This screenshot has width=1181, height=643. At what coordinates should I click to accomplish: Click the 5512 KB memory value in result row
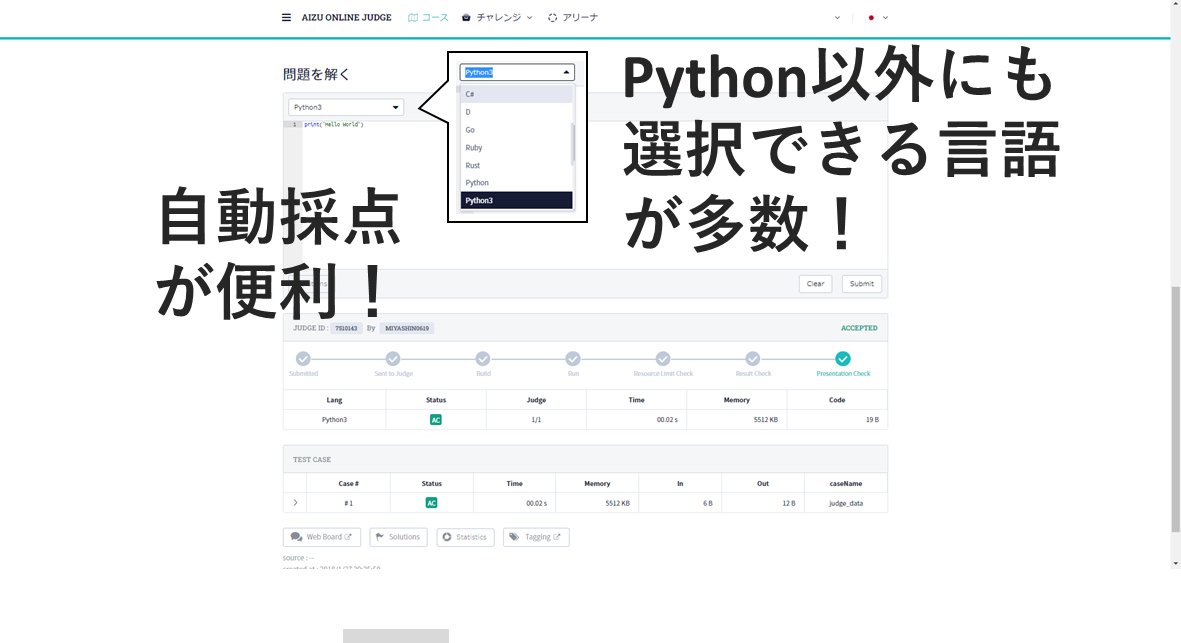[765, 419]
